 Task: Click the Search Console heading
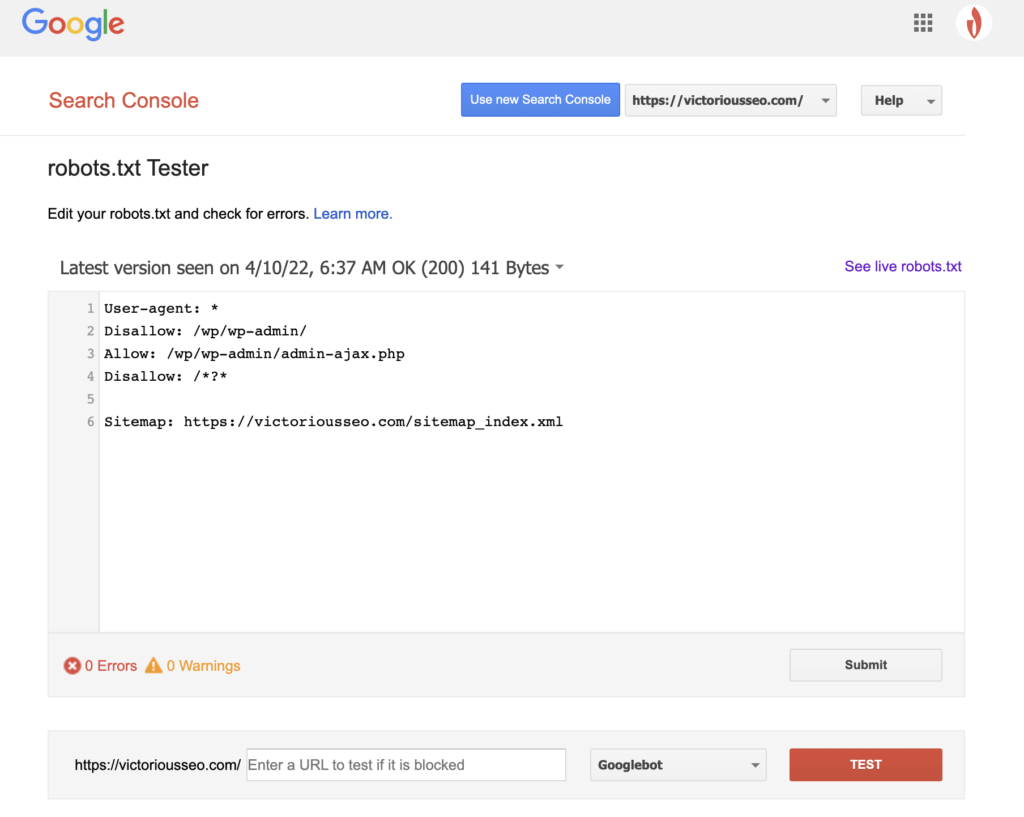(x=123, y=100)
